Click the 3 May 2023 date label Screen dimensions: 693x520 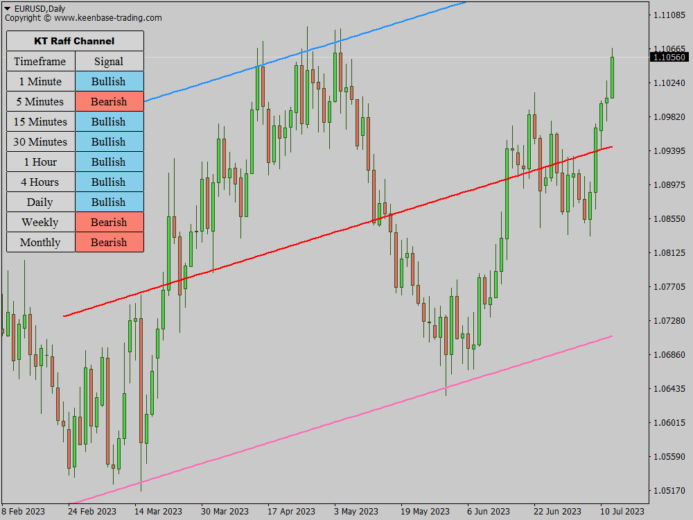(x=356, y=512)
